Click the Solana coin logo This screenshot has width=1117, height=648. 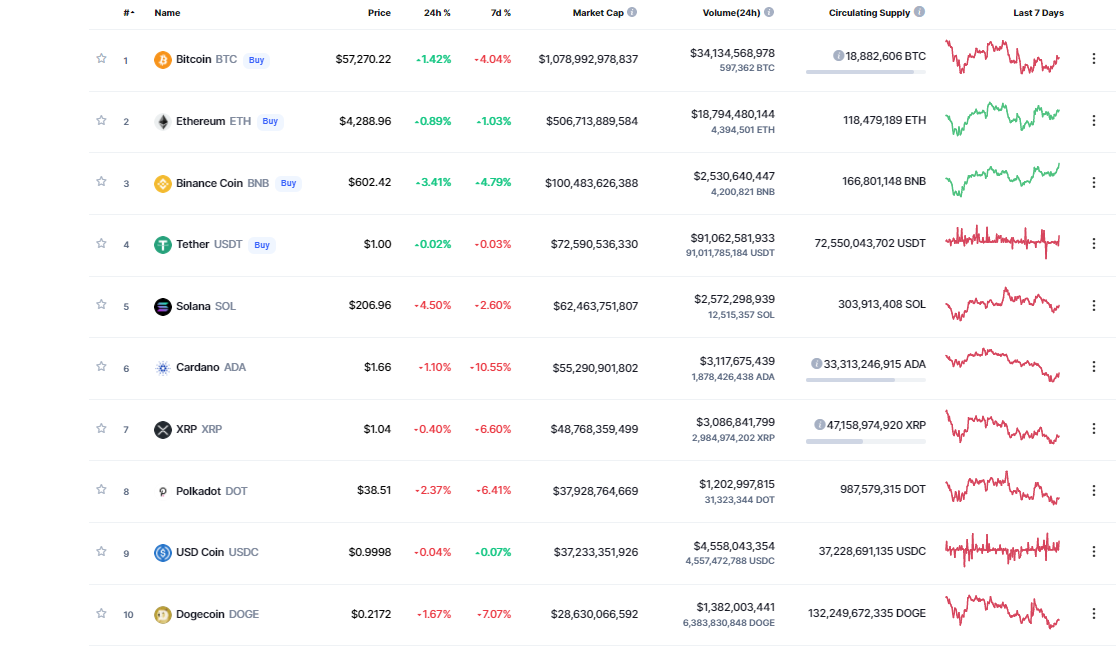[162, 307]
